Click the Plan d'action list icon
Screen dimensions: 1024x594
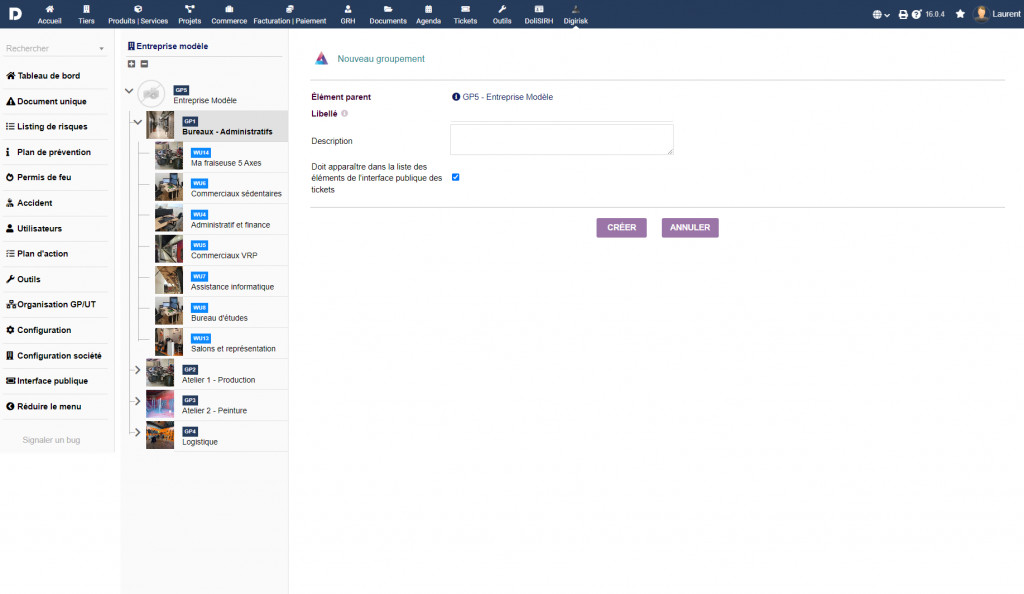point(10,253)
